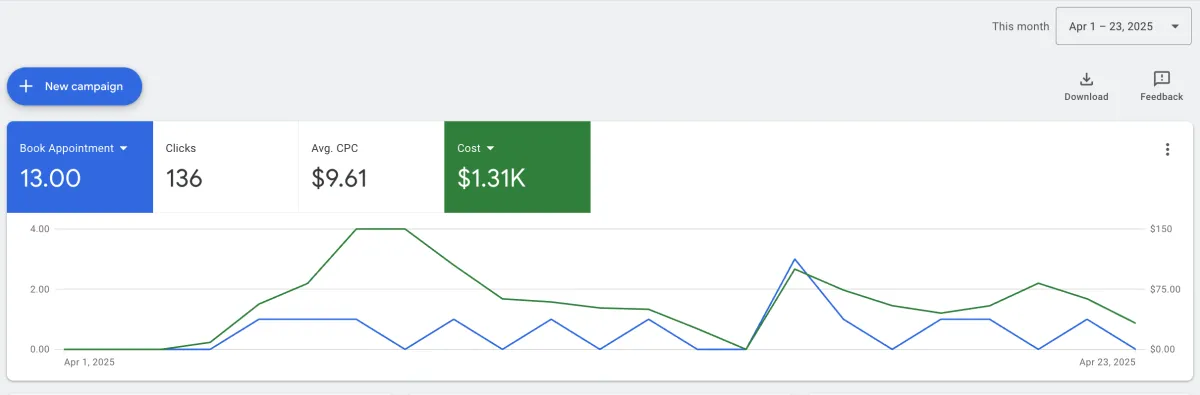1200x395 pixels.
Task: Click the This month label
Action: coord(1020,27)
